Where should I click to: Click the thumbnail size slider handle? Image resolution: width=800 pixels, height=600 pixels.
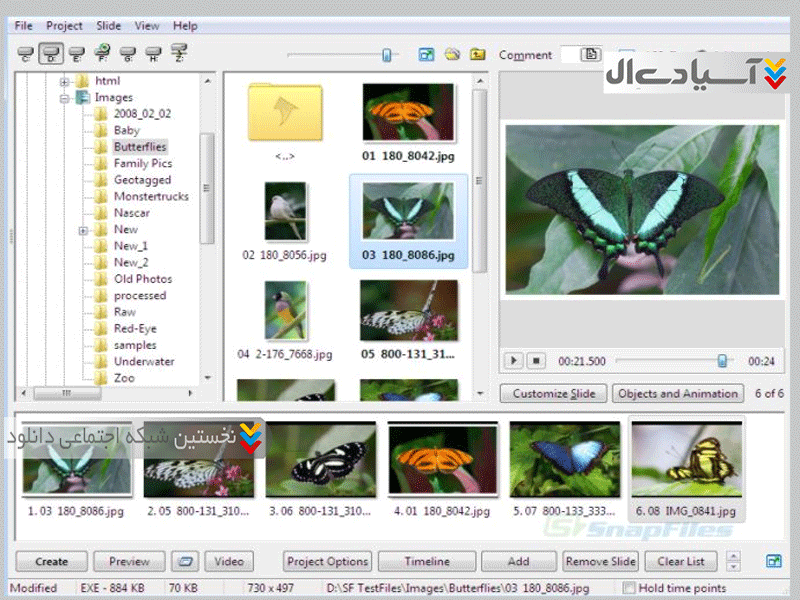tap(386, 56)
